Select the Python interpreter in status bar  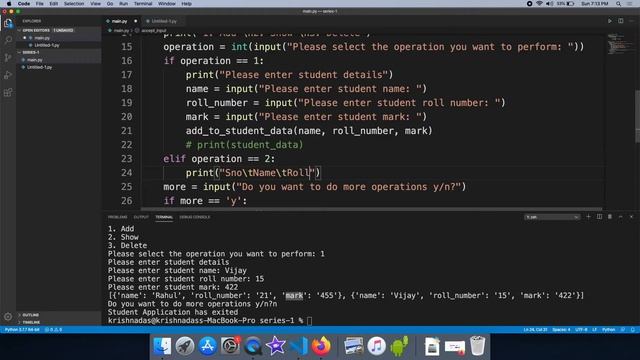coord(22,329)
